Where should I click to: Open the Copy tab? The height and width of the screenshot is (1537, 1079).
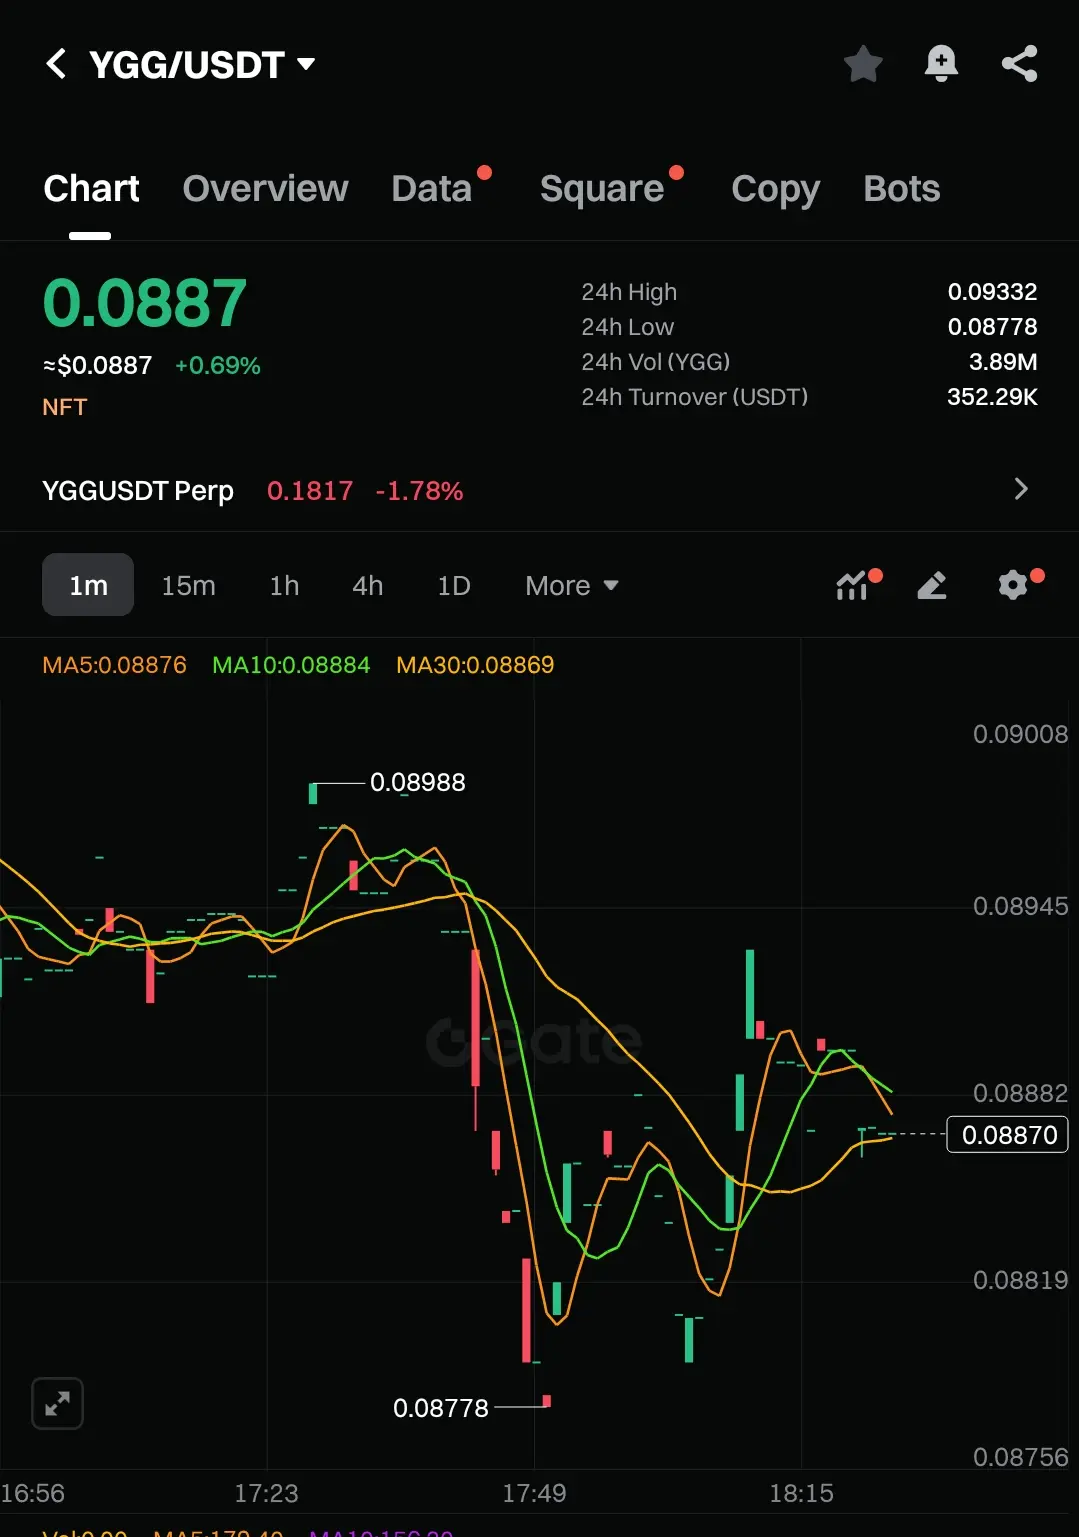[x=775, y=188]
